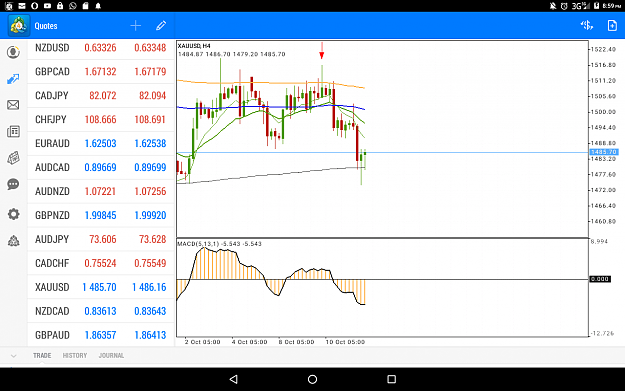Select the NZDCAD quote row
The image size is (625, 391).
[x=101, y=311]
